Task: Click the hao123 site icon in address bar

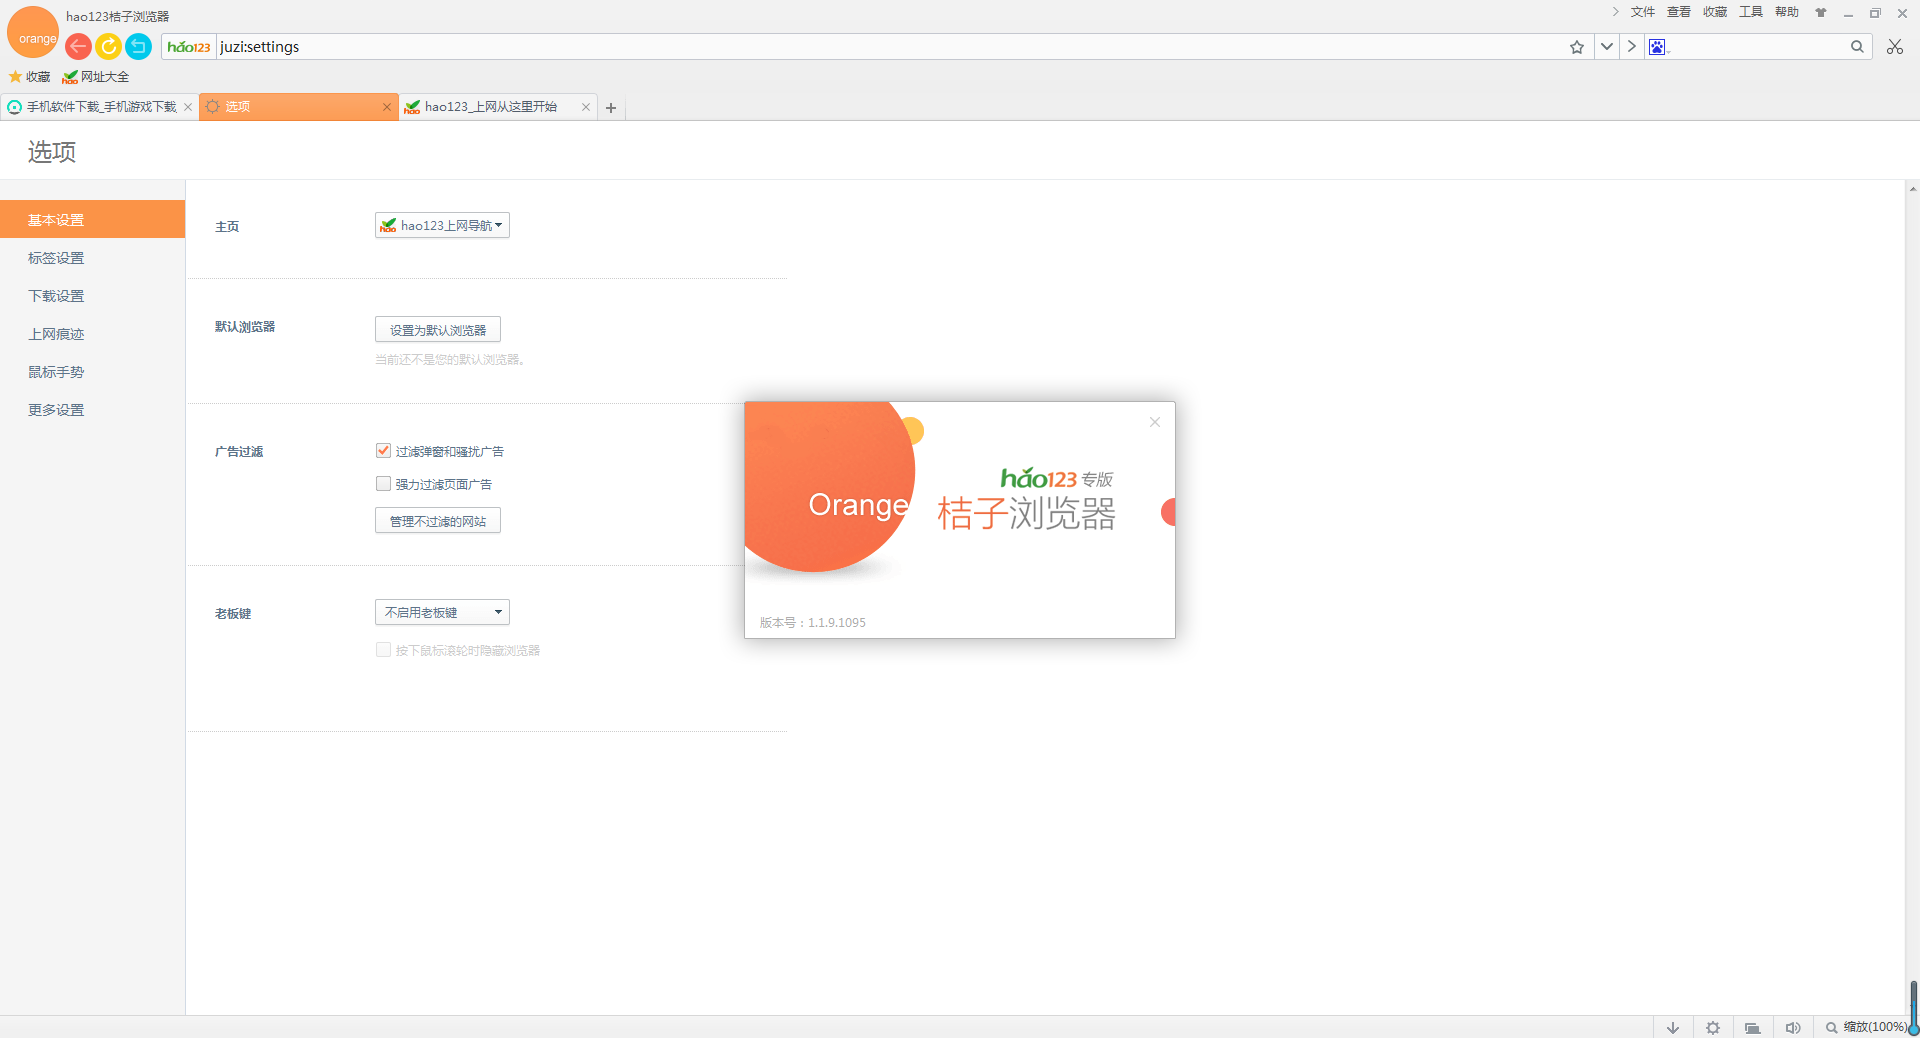Action: pyautogui.click(x=189, y=47)
